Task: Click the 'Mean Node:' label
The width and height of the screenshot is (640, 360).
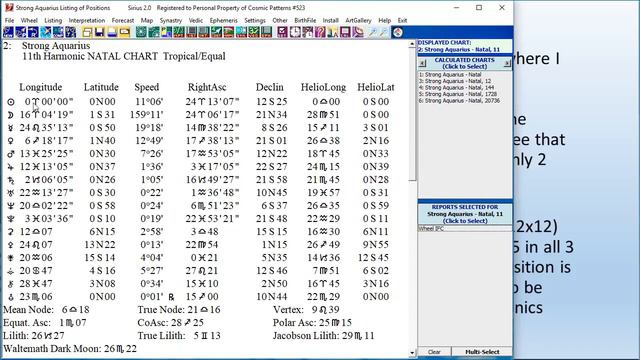Action: click(x=28, y=310)
